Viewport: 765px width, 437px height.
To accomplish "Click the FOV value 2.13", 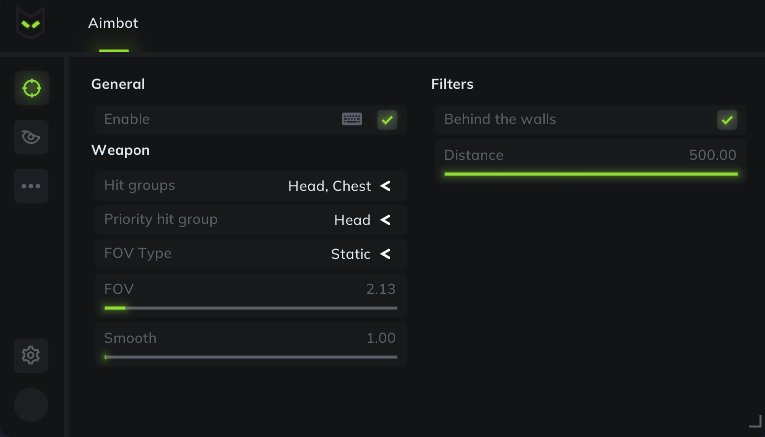I will (380, 289).
